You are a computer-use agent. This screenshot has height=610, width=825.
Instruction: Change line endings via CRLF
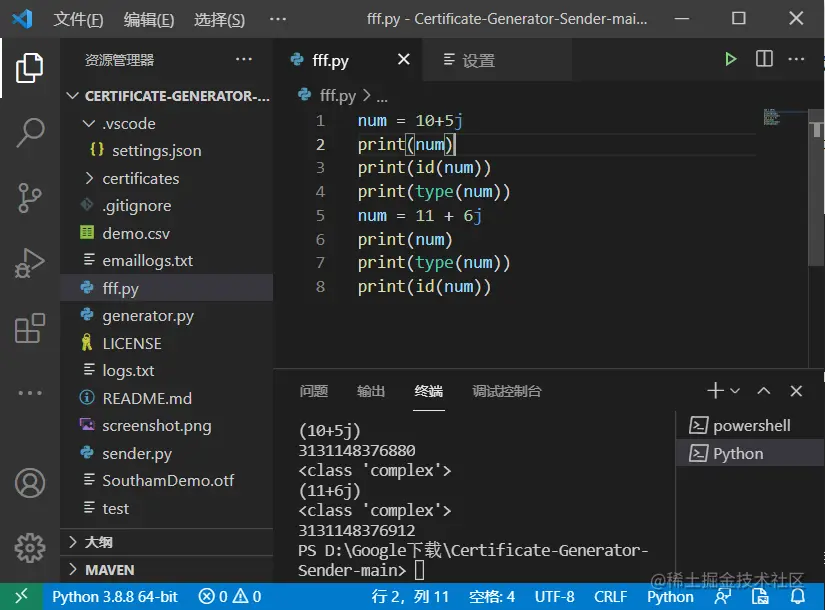tap(610, 596)
